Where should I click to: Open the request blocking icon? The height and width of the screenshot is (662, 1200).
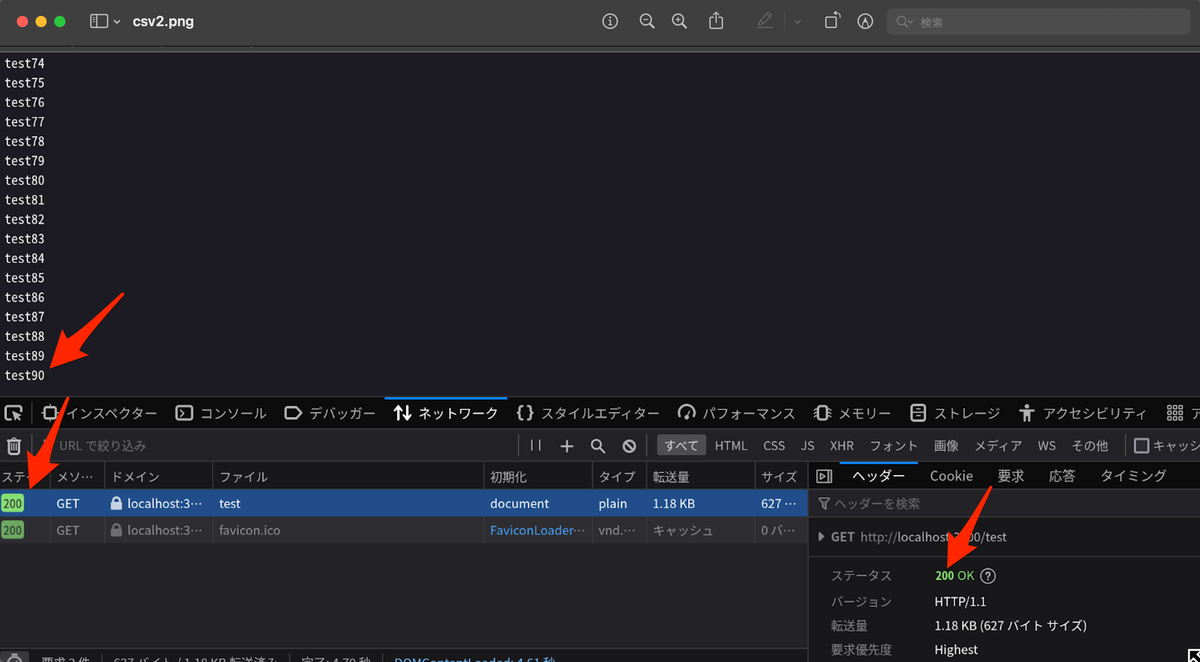pyautogui.click(x=629, y=445)
